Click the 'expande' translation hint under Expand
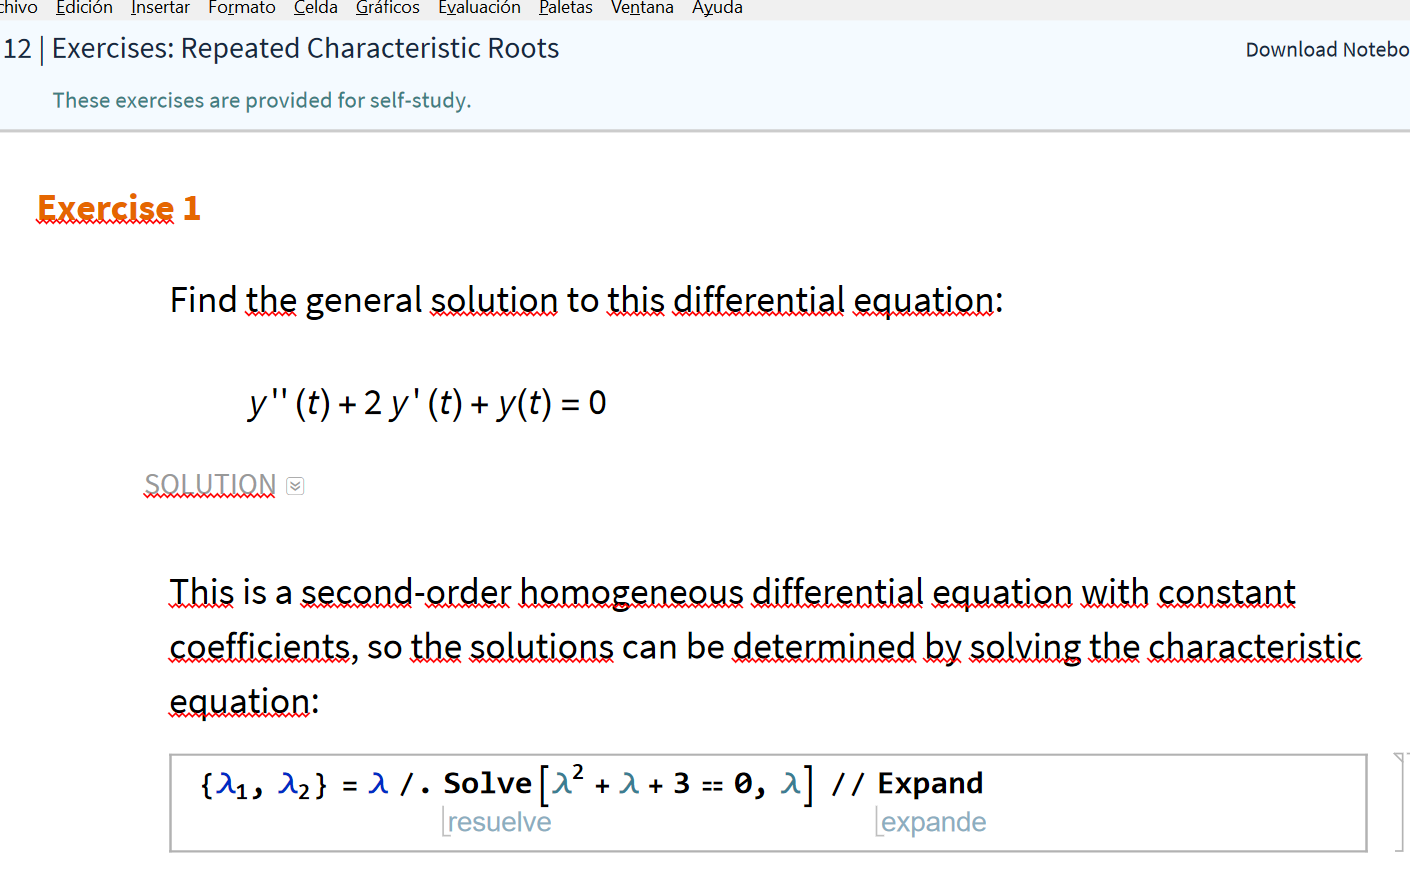 pyautogui.click(x=933, y=823)
